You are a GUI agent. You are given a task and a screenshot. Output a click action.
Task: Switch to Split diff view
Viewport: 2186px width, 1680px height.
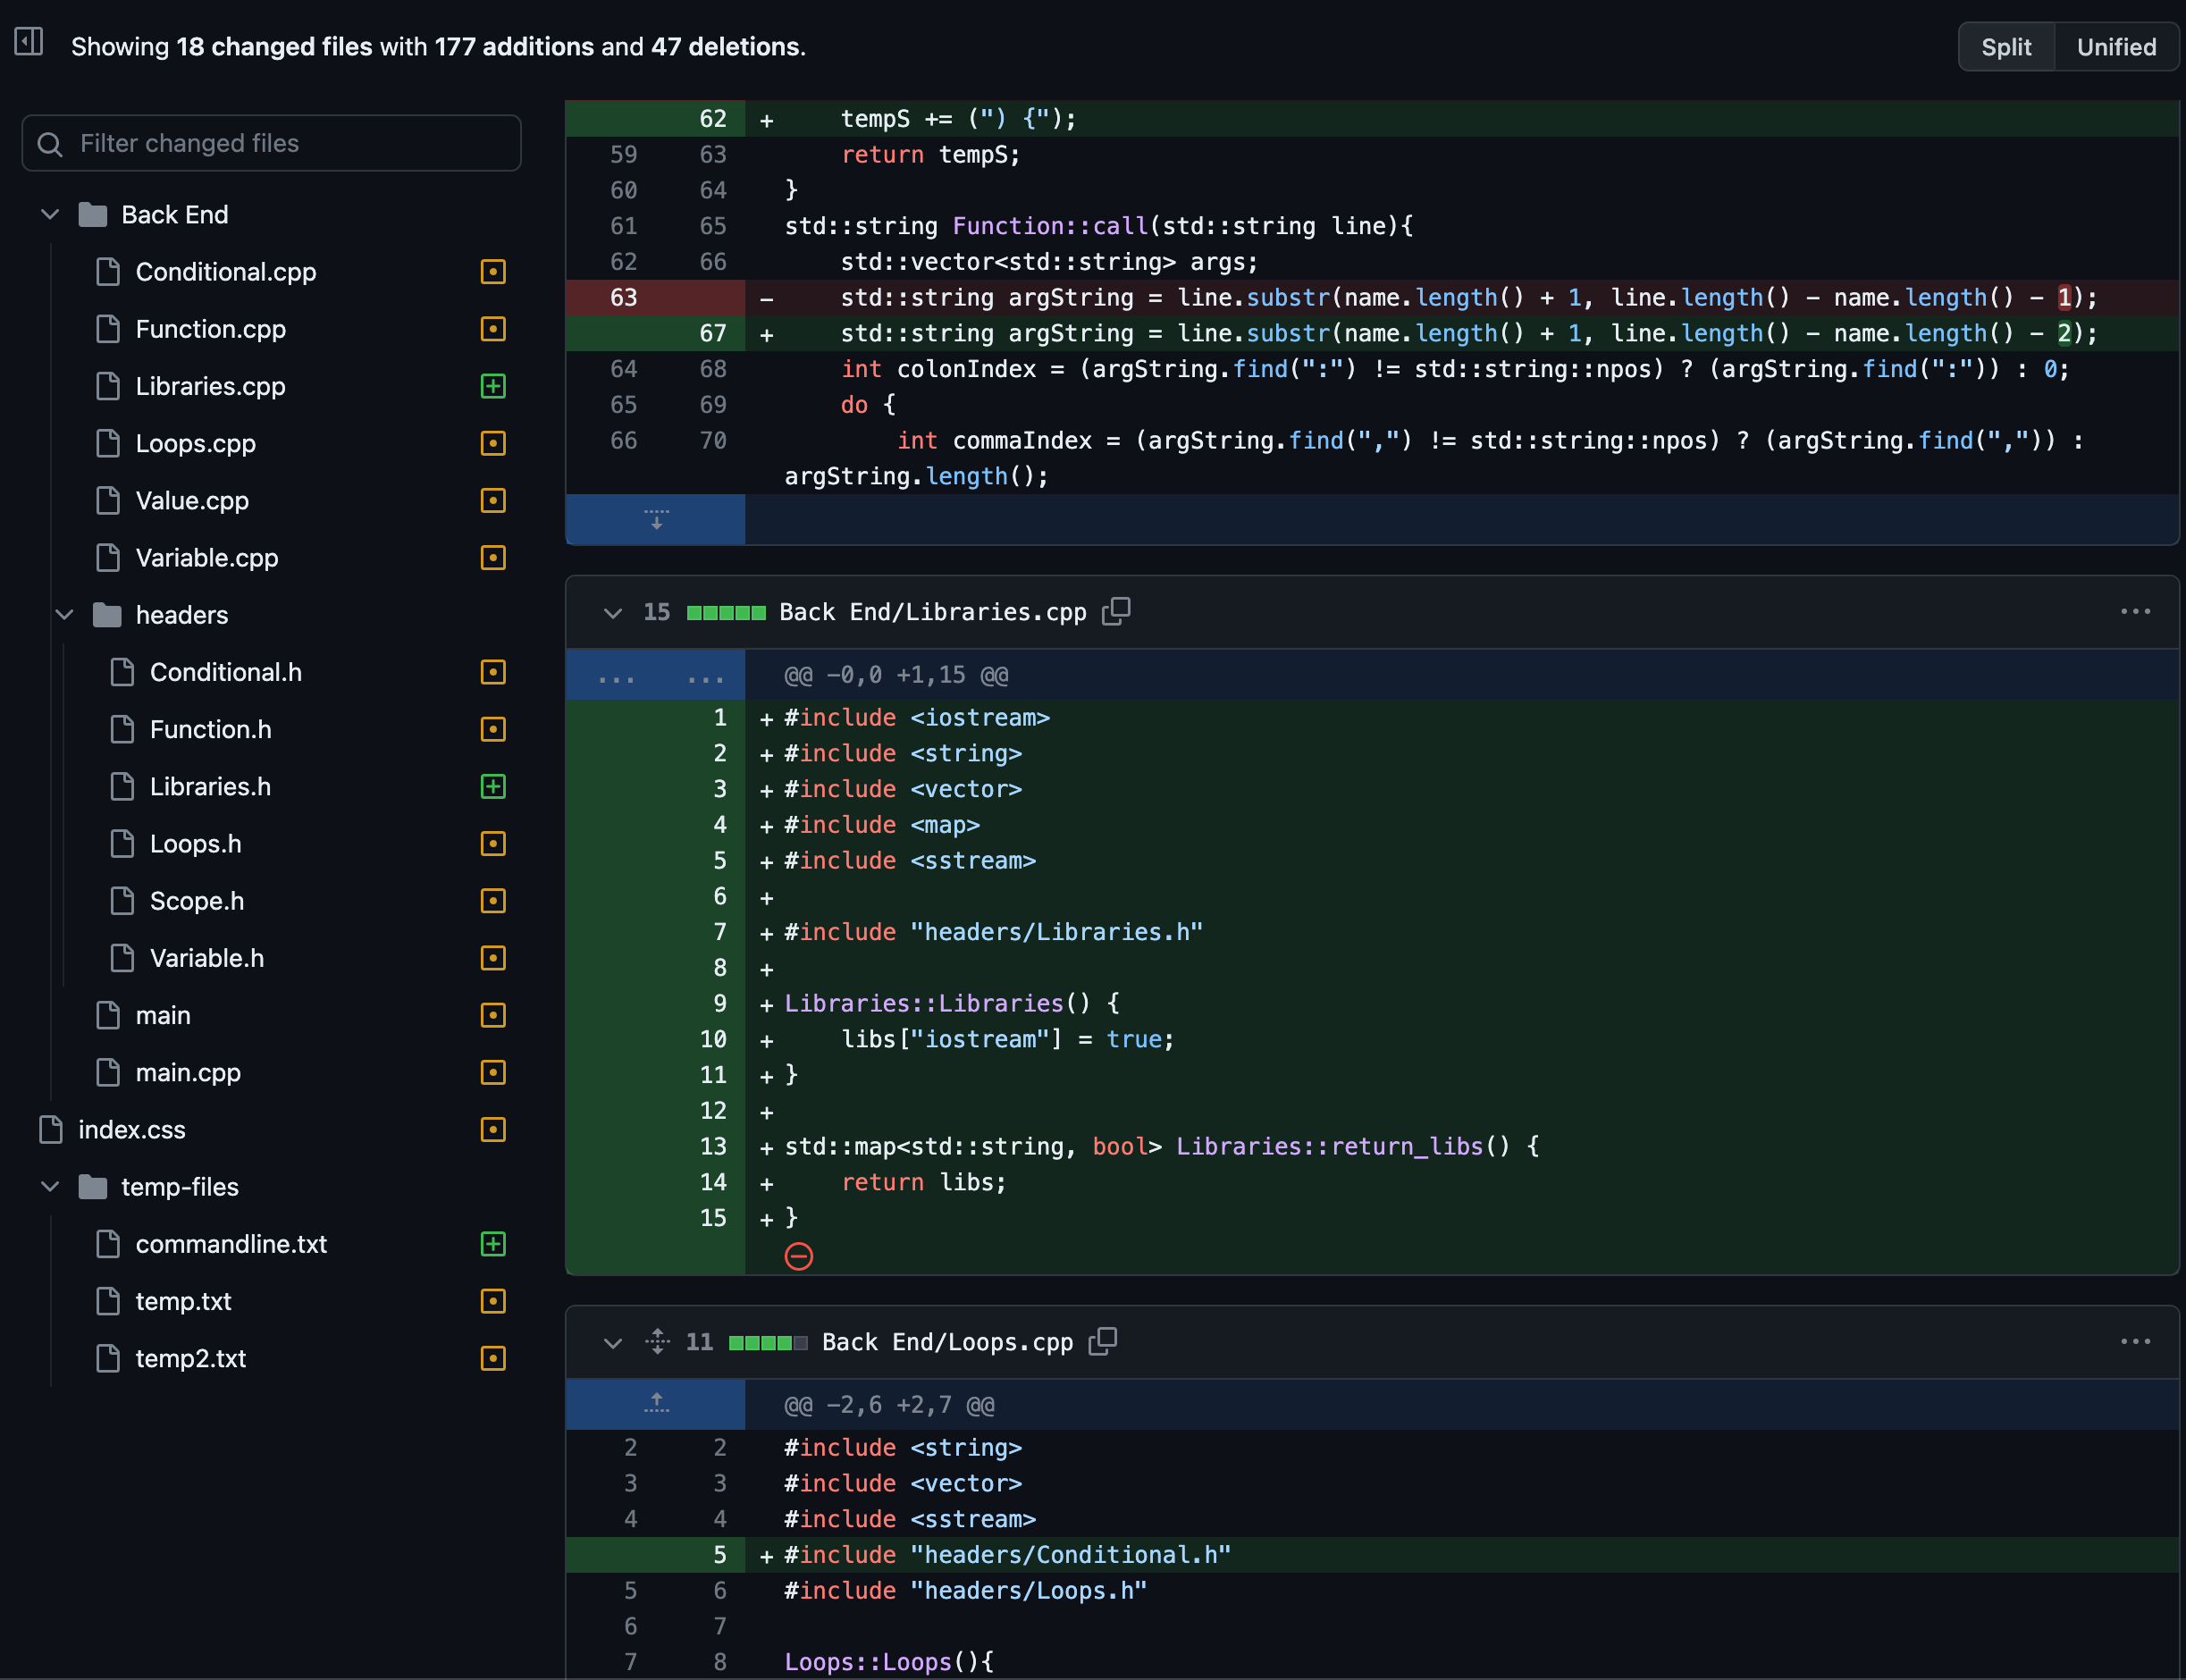pos(2005,47)
